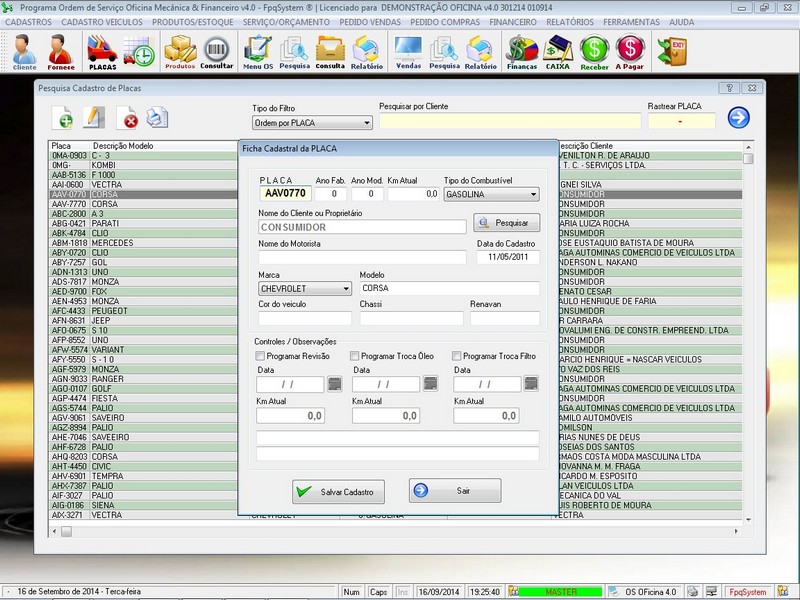Click the plate list vertical scrollbar
The width and height of the screenshot is (800, 600).
pos(748,333)
